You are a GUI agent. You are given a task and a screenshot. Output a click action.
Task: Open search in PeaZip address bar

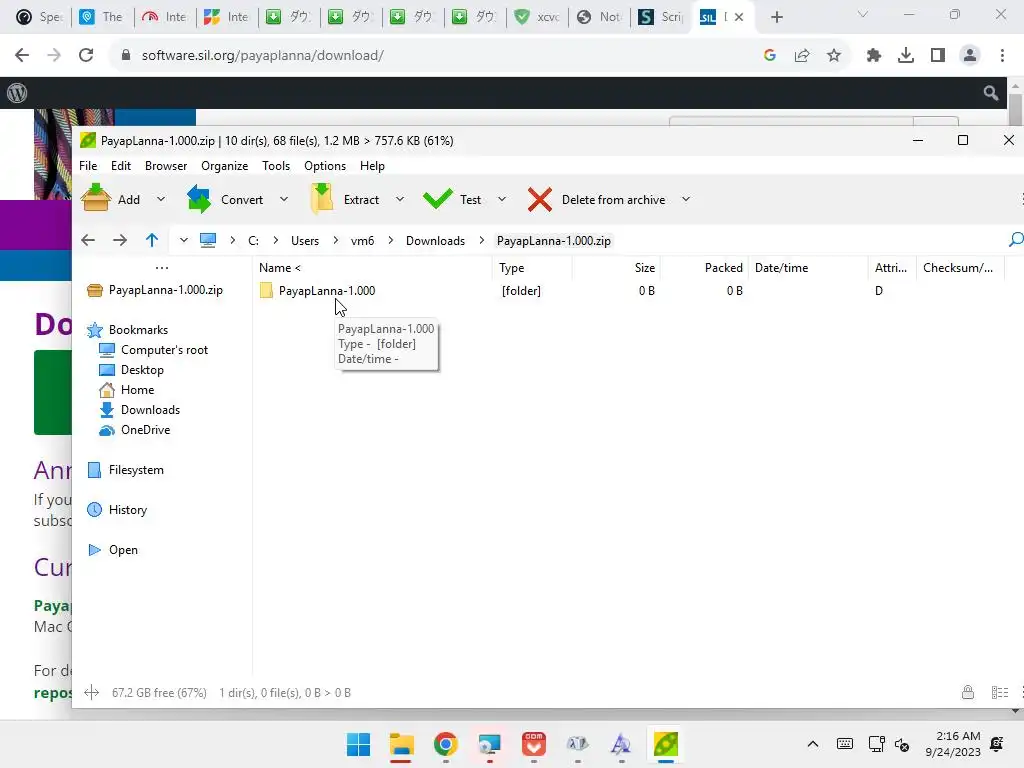1016,240
